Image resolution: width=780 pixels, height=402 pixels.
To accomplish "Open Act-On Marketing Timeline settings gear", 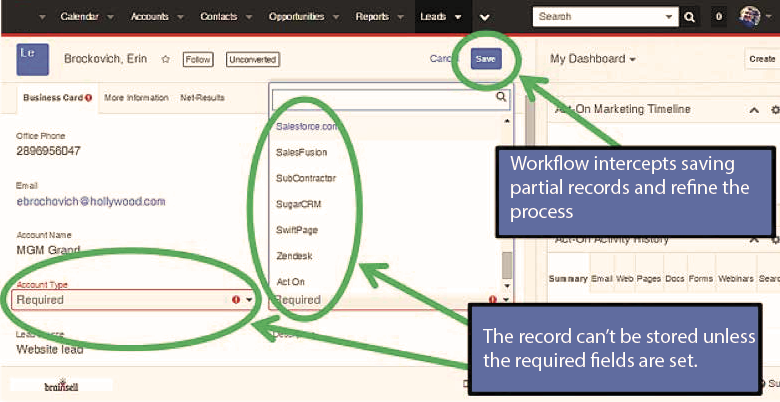I will [x=775, y=110].
